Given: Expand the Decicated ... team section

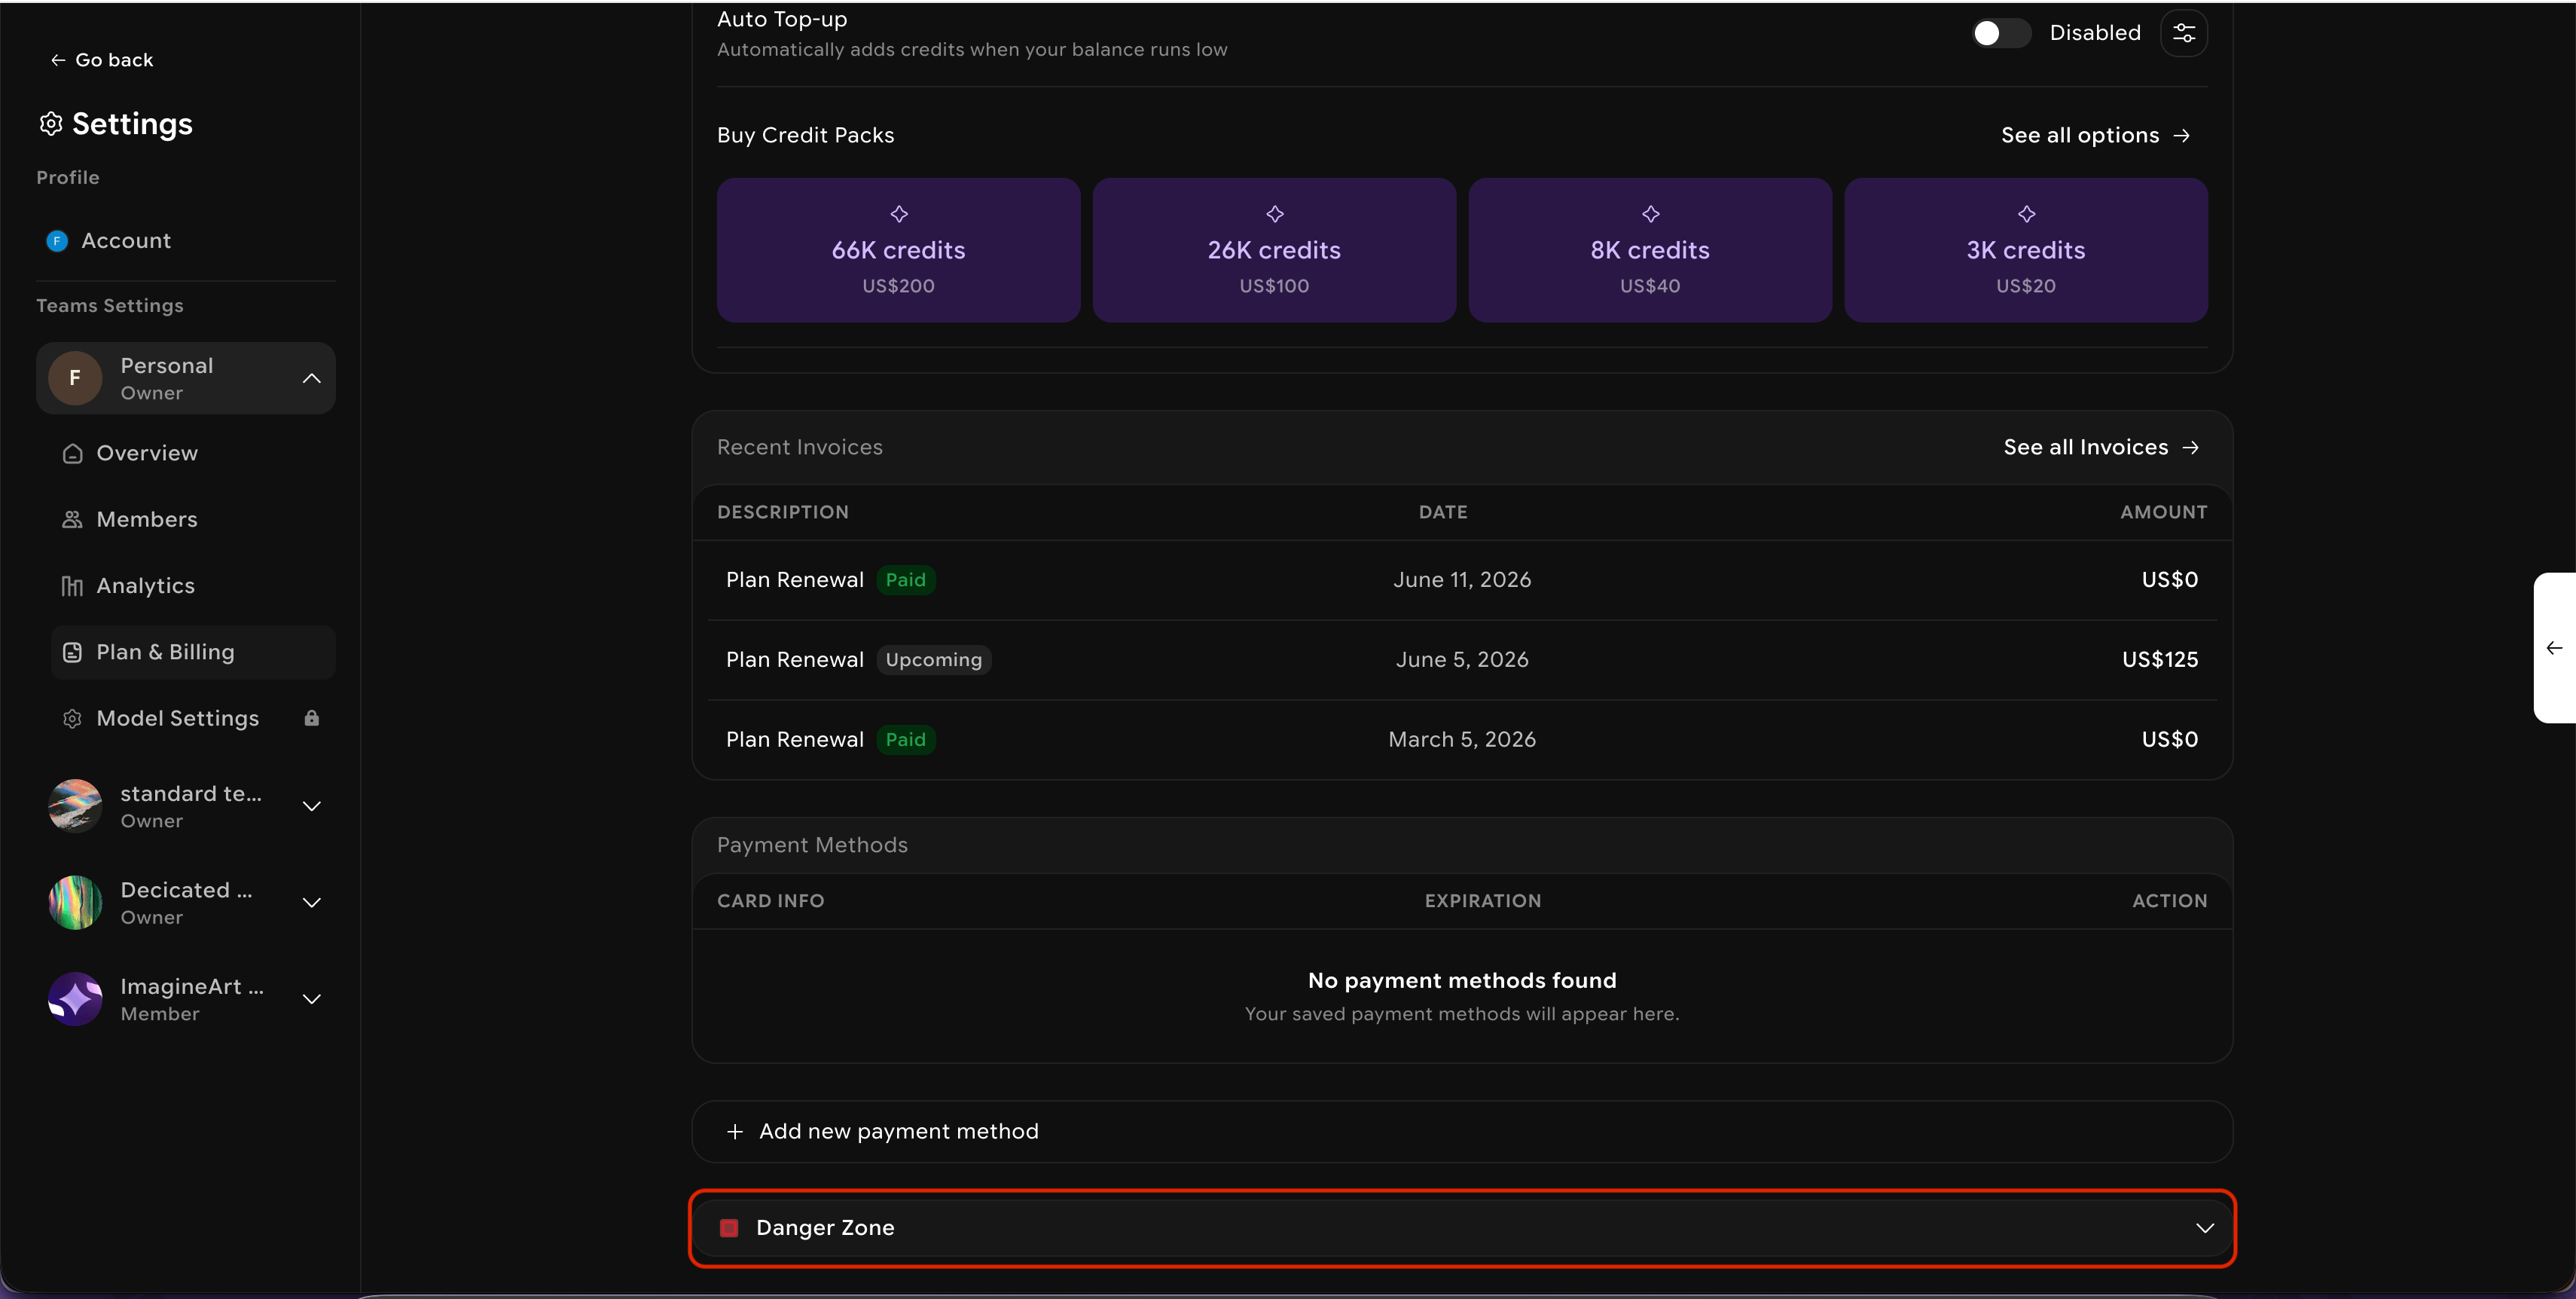Looking at the screenshot, I should [x=311, y=902].
